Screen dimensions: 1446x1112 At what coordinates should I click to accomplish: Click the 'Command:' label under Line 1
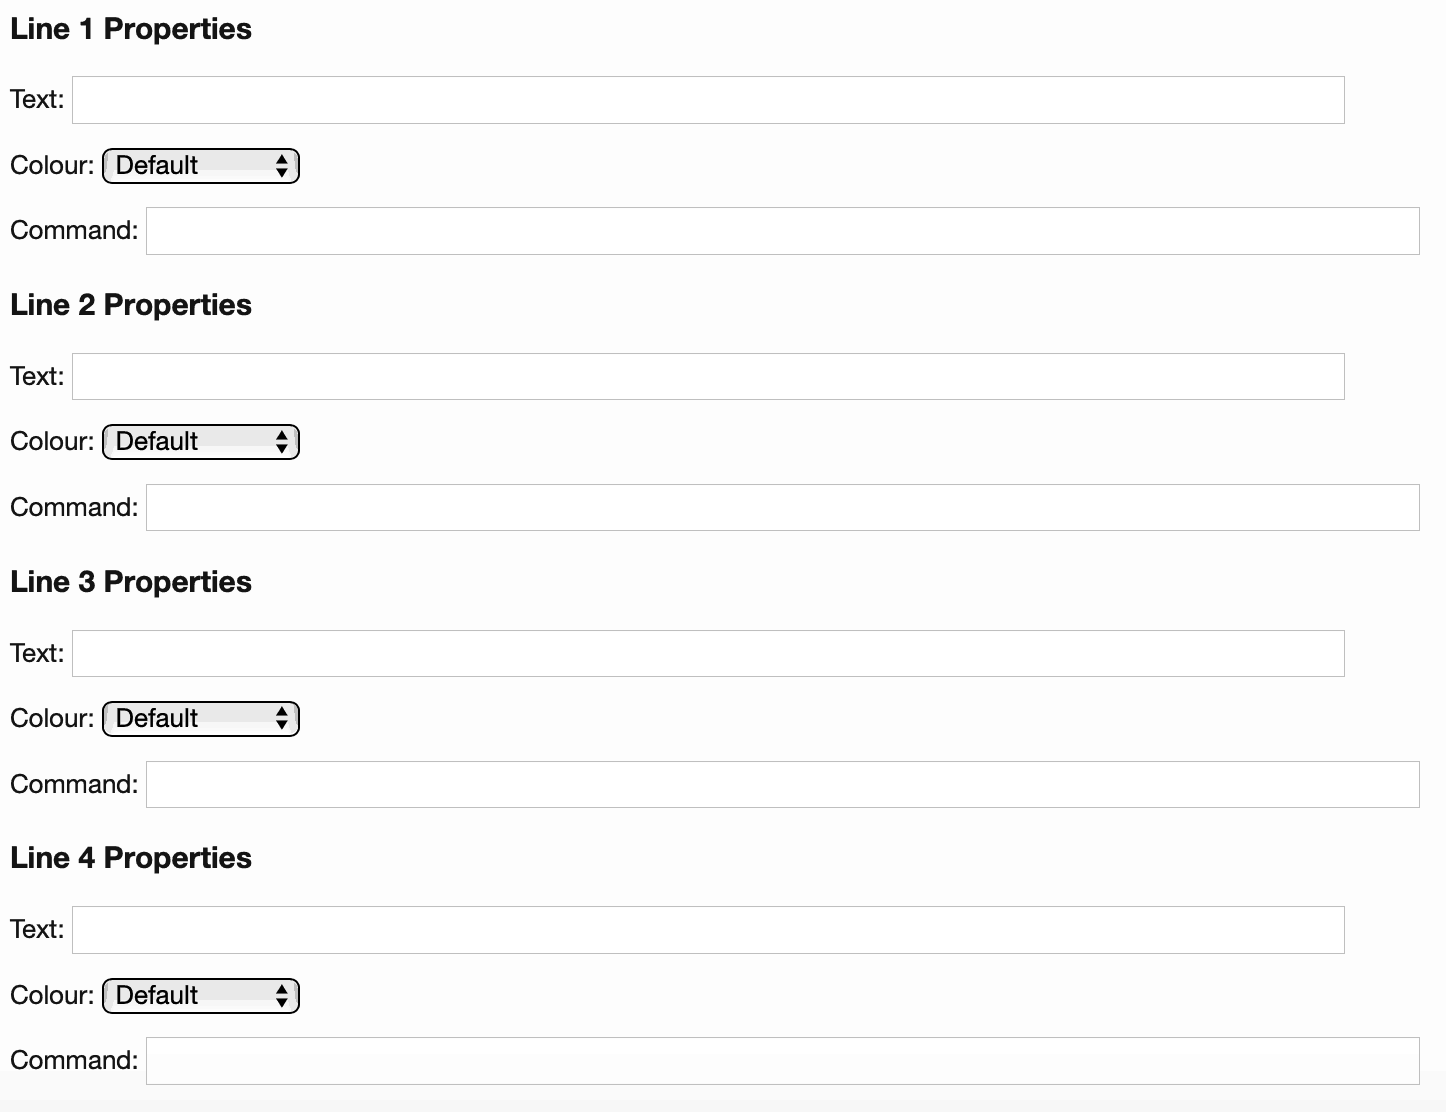coord(74,231)
